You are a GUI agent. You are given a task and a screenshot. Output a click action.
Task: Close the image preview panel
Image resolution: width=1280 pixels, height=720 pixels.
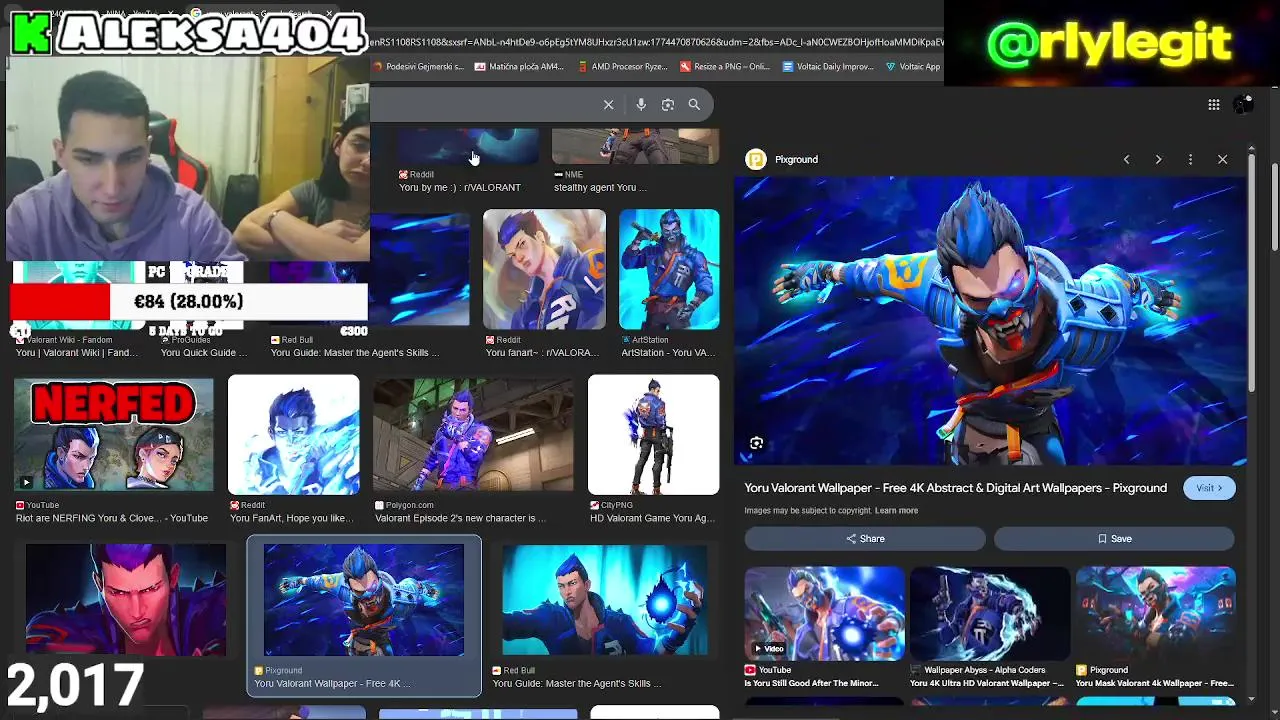(x=1222, y=159)
